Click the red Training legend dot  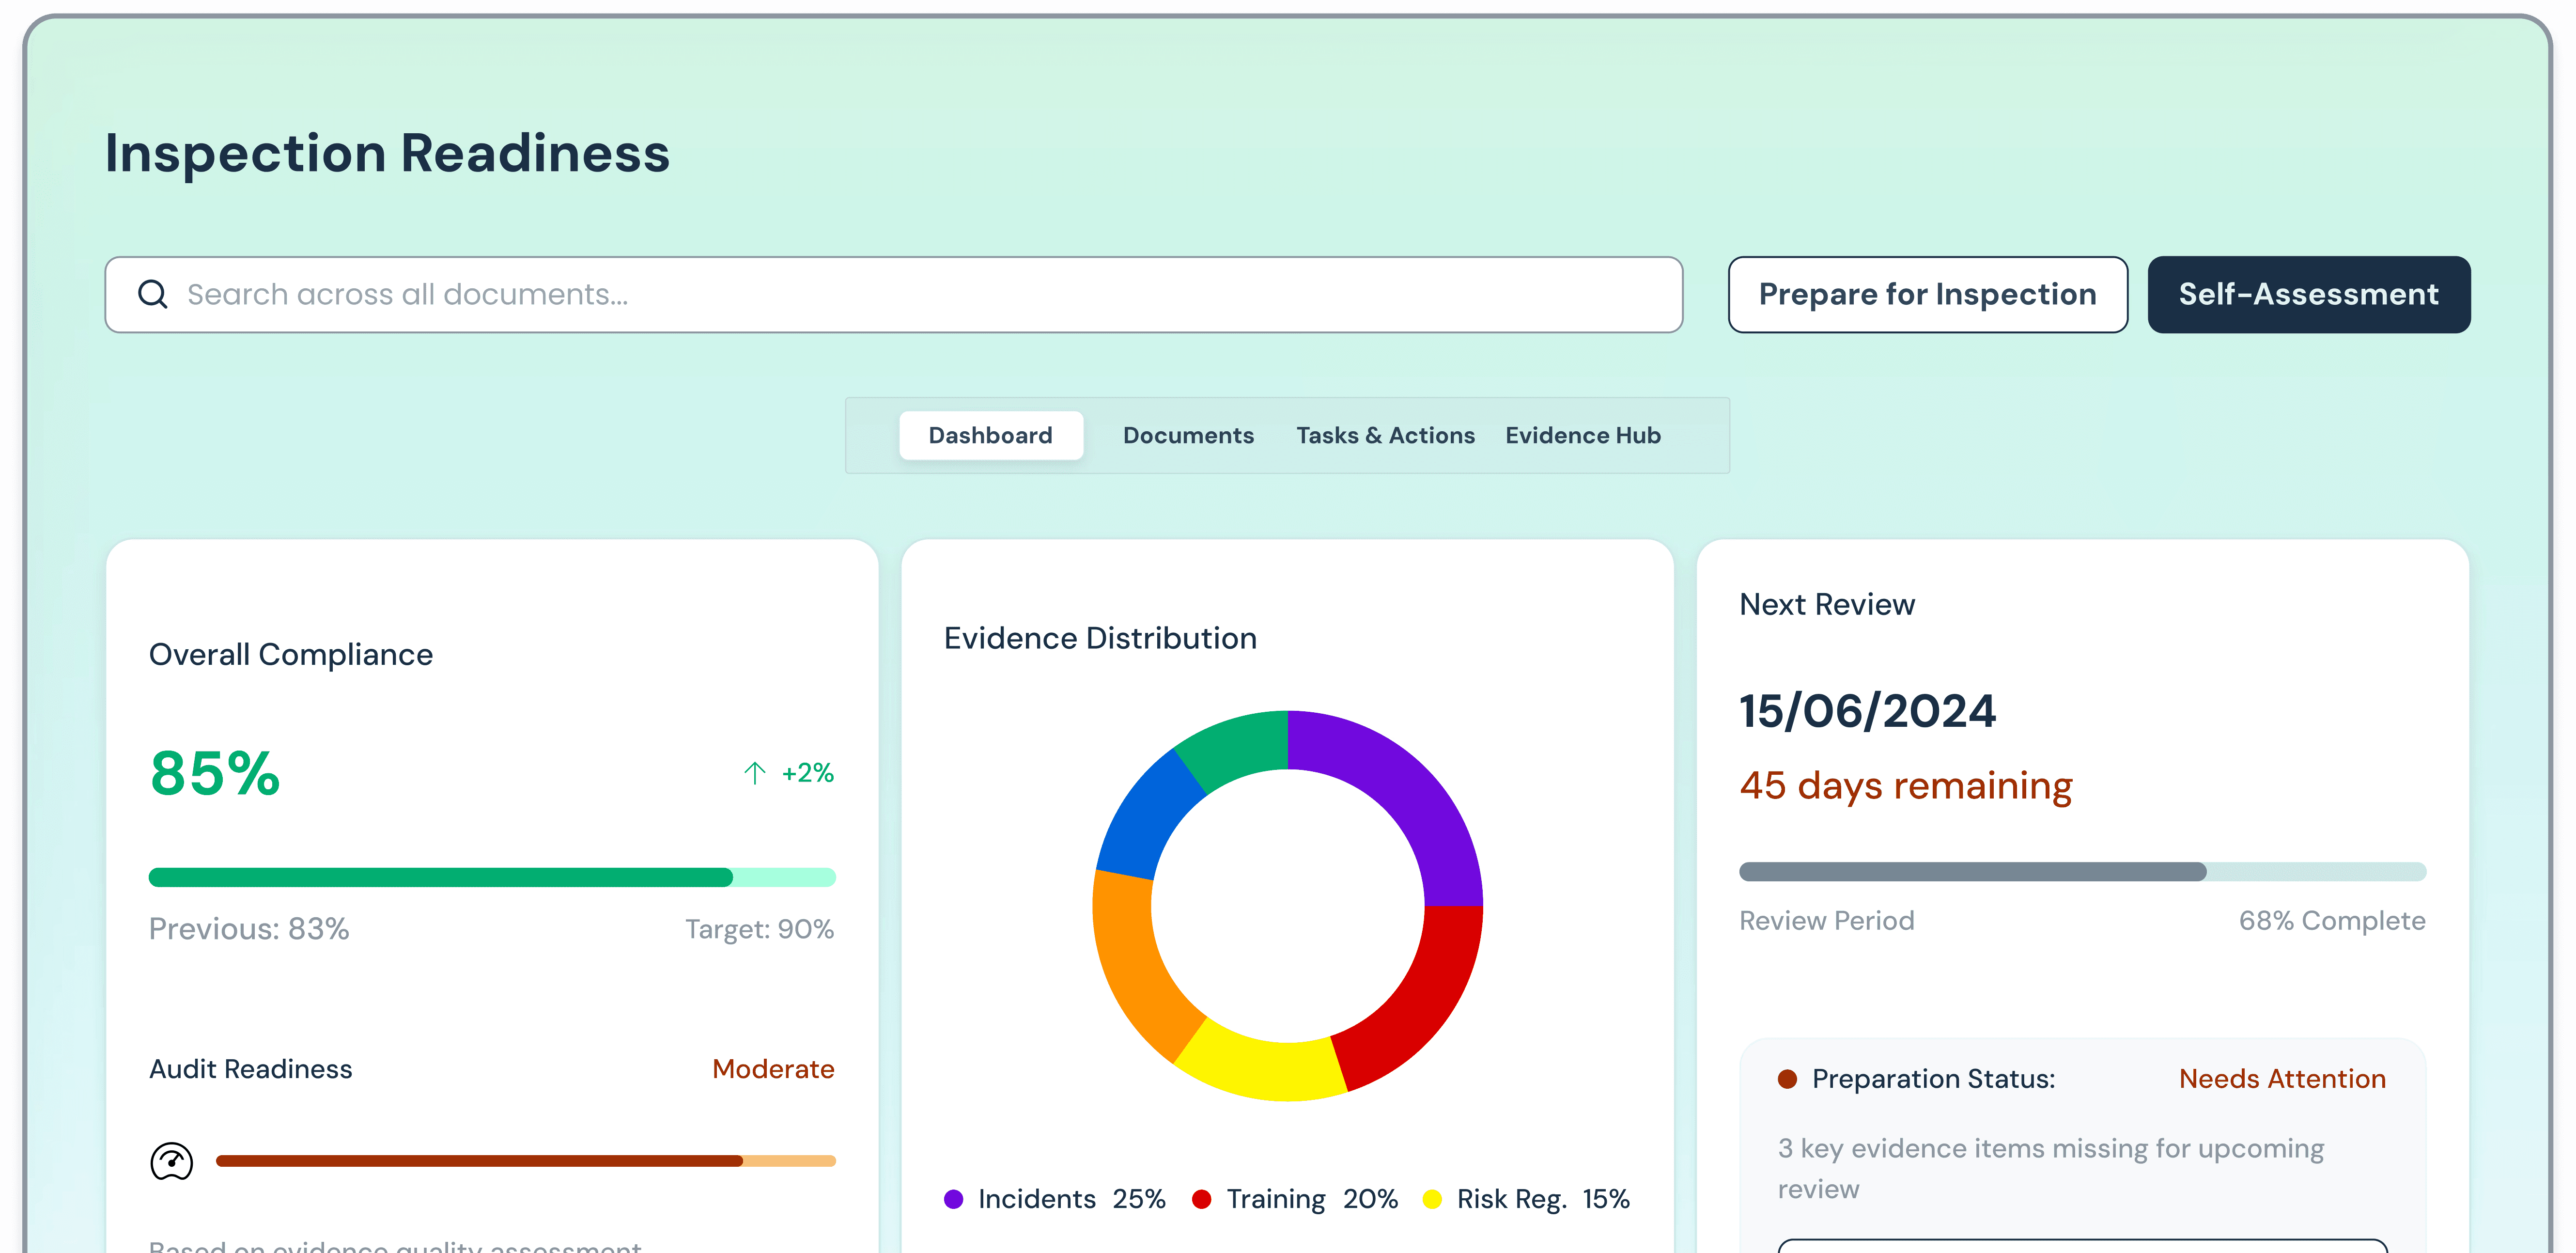(1202, 1199)
